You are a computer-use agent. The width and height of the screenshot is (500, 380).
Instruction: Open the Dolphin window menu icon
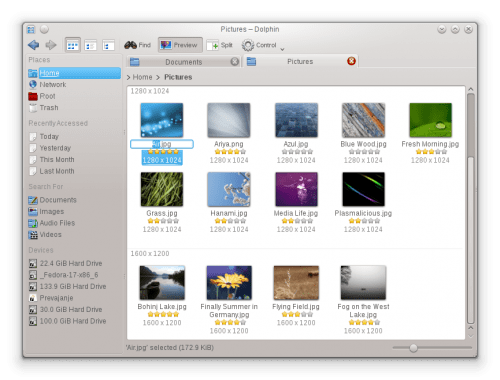pyautogui.click(x=31, y=30)
